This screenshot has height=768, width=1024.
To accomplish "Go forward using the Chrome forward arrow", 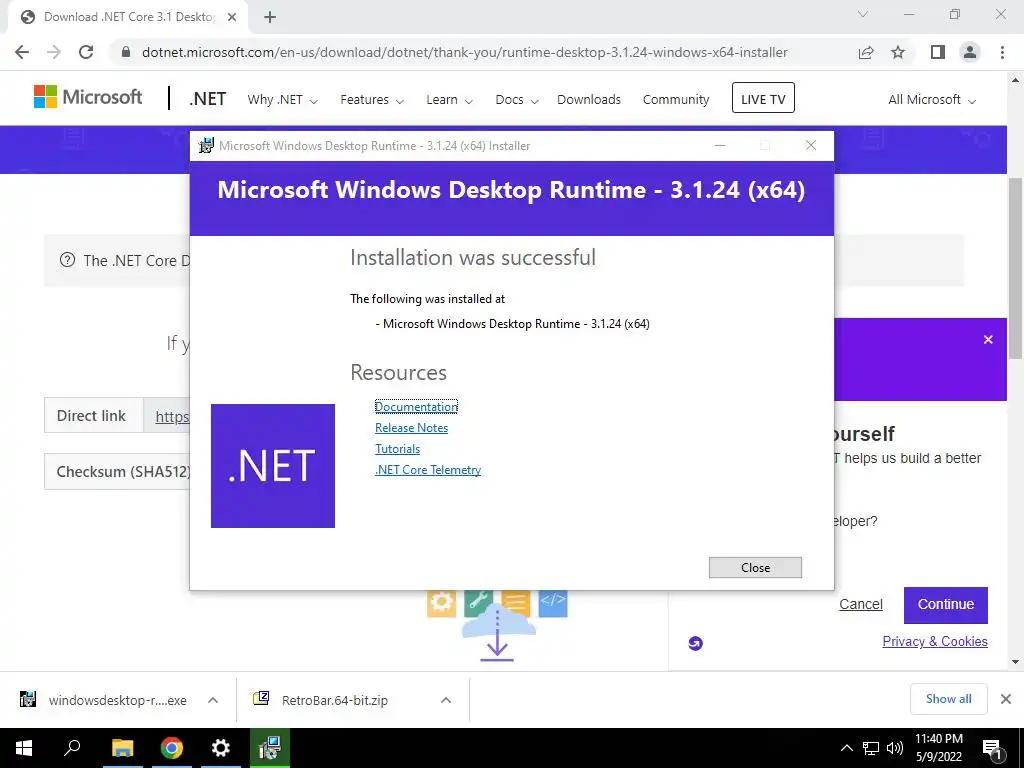I will [54, 52].
